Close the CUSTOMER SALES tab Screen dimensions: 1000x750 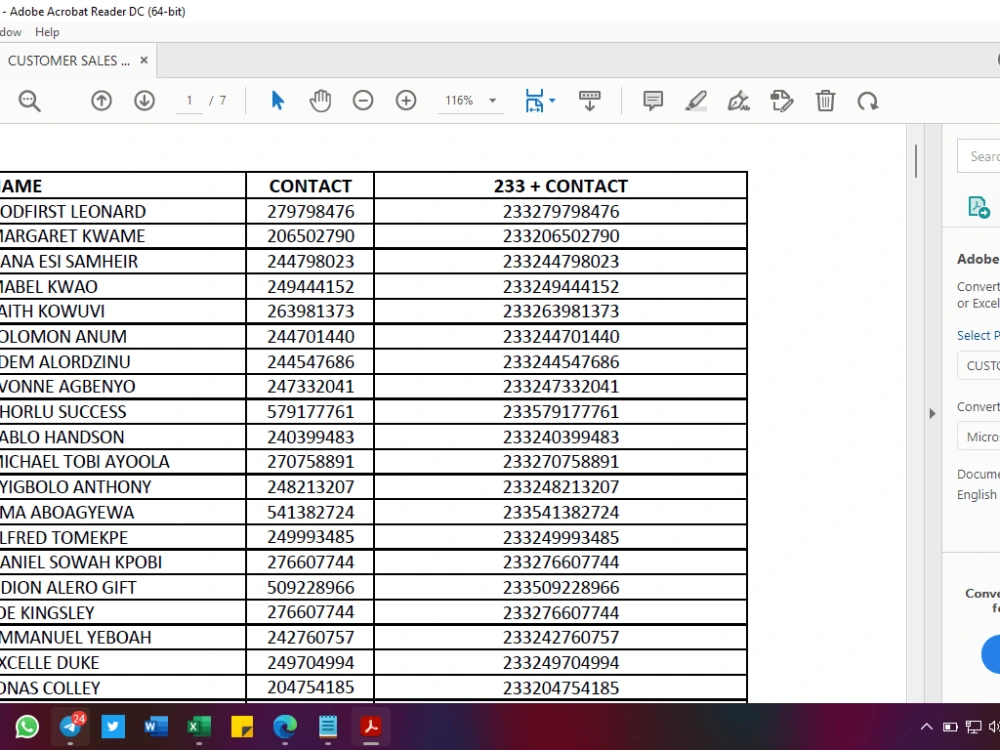click(144, 60)
